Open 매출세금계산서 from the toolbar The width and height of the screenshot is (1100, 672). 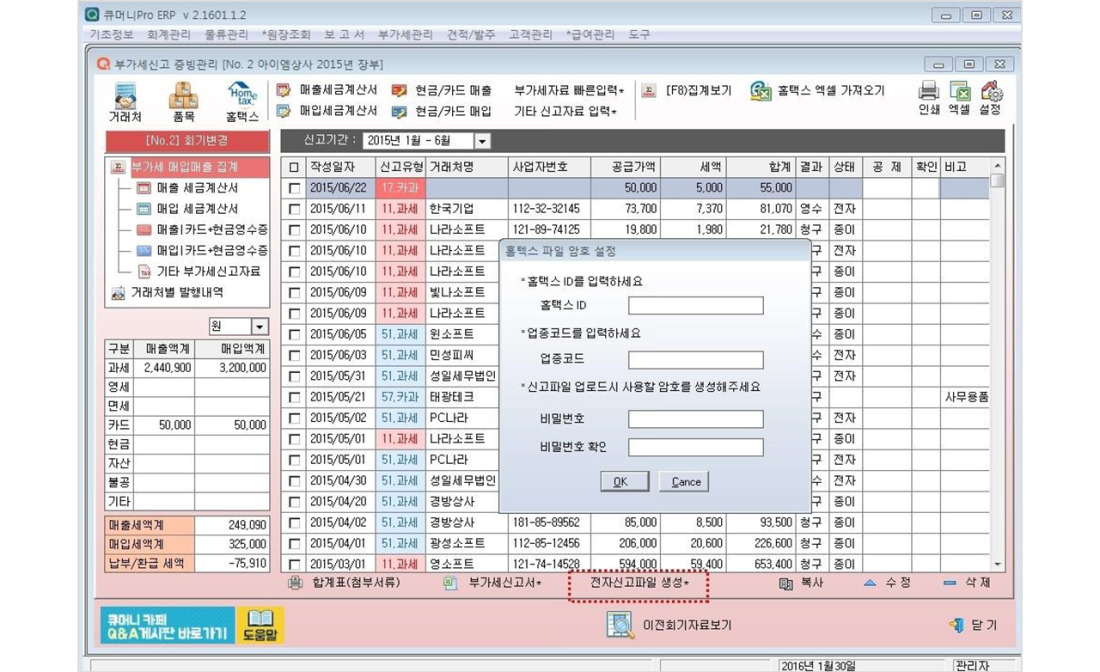(327, 90)
